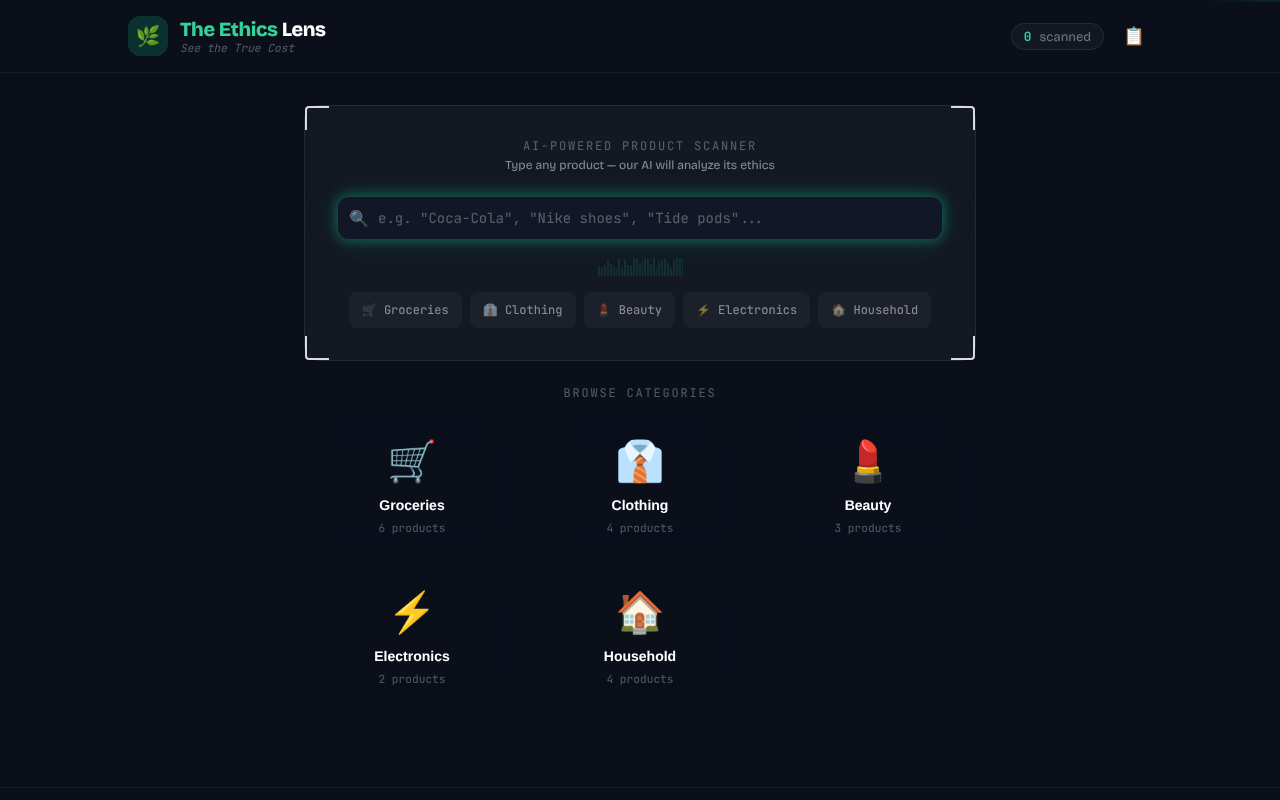Screen dimensions: 1280x800
Task: Click the magnifying glass icon in search bar
Action: click(358, 217)
